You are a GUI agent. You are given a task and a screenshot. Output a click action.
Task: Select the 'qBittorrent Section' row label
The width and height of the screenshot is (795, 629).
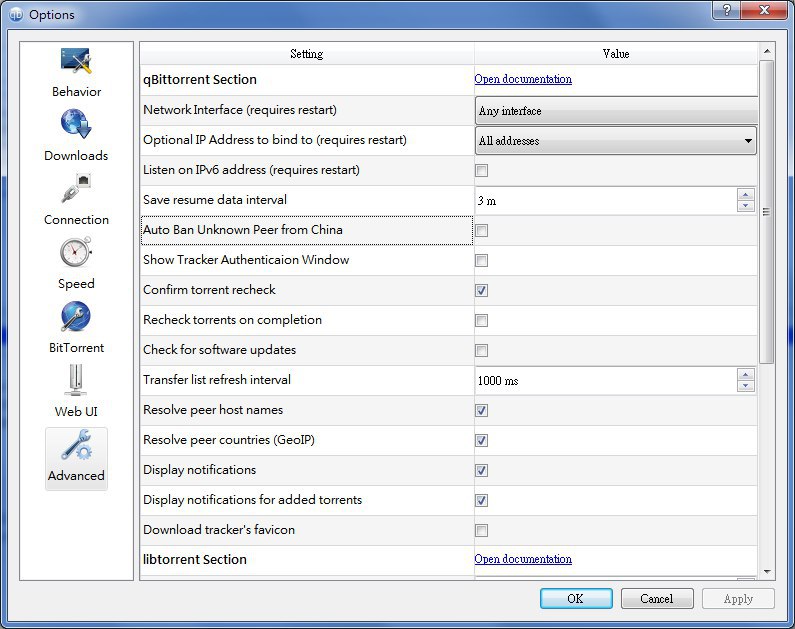tap(200, 80)
